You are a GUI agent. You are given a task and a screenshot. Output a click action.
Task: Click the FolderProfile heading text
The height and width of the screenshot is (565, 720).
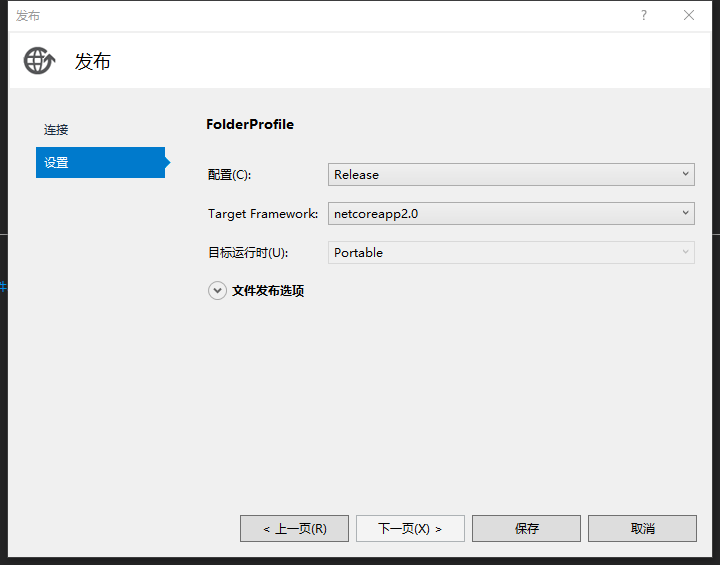point(250,124)
